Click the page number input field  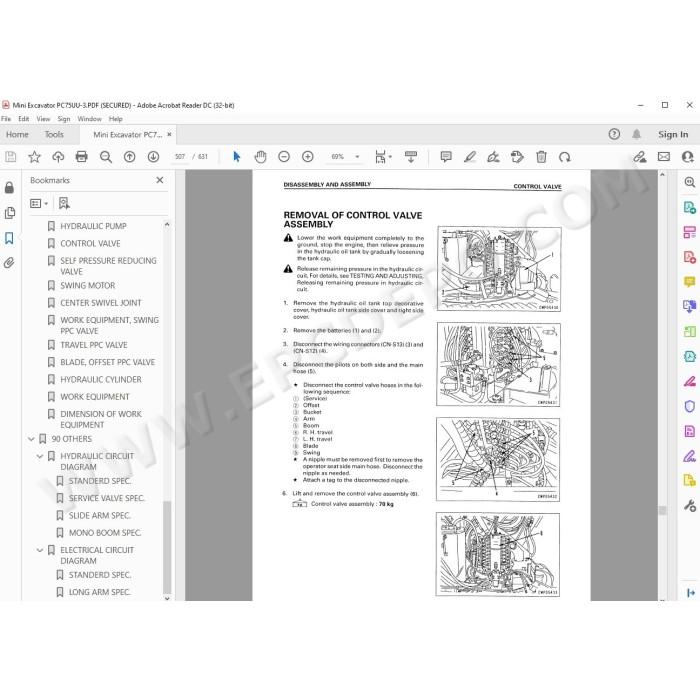(x=180, y=157)
